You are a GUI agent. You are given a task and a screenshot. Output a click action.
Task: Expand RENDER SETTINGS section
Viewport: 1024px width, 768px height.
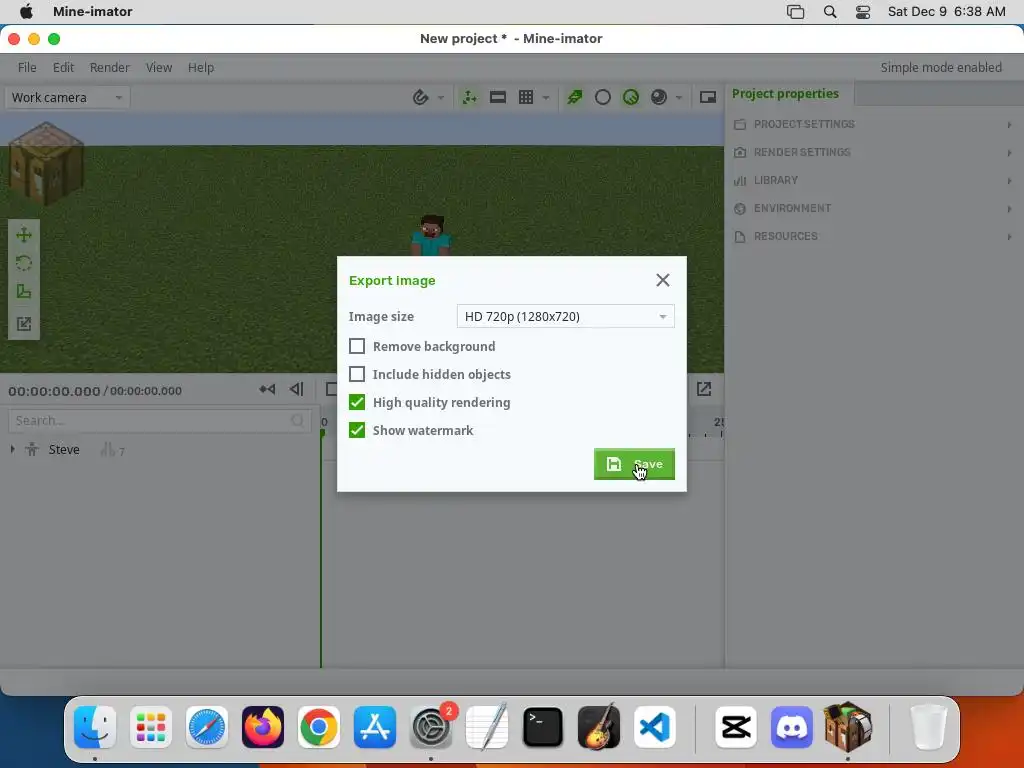coord(874,152)
